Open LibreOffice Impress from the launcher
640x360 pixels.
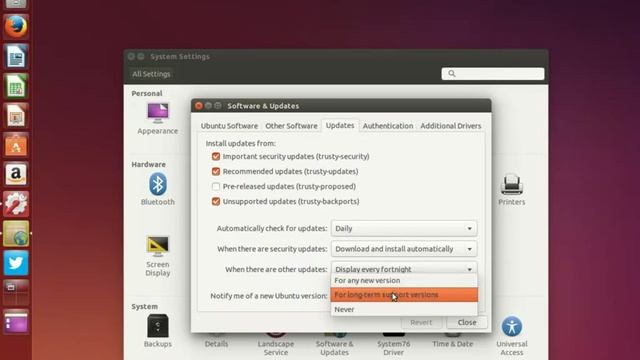16,116
